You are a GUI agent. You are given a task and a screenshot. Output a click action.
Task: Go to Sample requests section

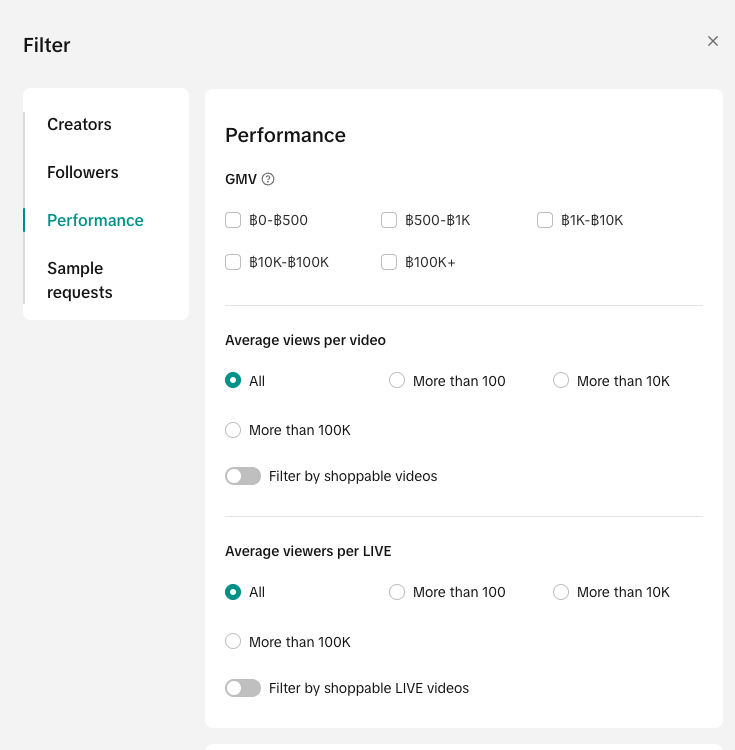(x=79, y=281)
